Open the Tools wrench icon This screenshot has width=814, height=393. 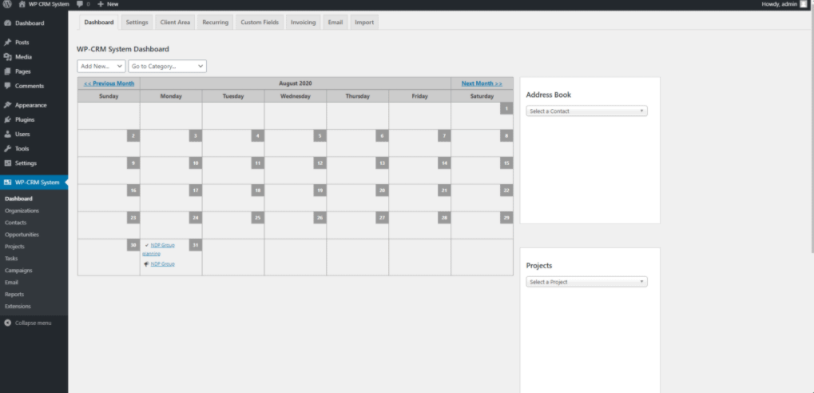click(x=7, y=149)
